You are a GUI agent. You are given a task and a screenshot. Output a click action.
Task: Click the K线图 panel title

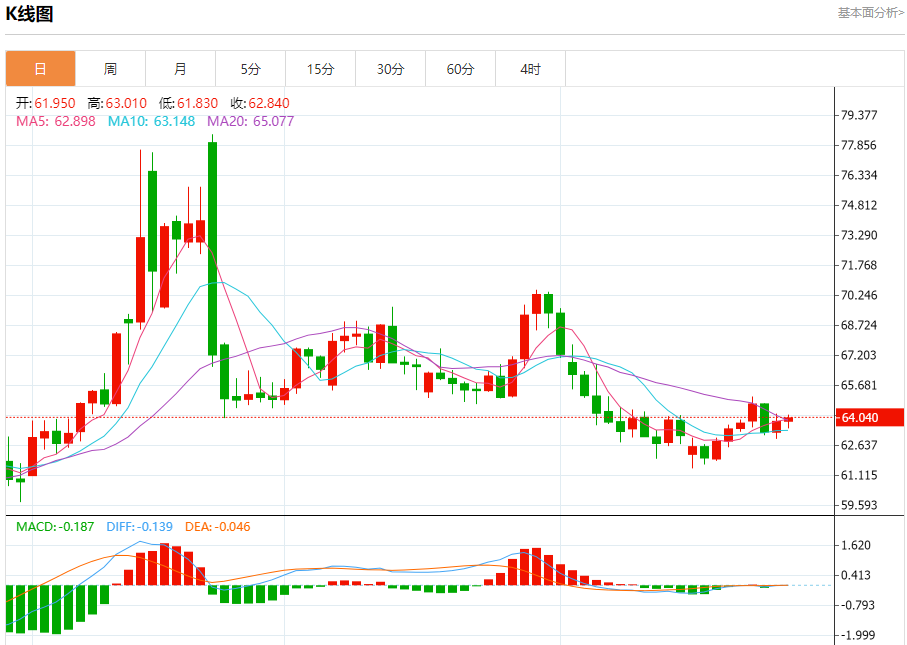(30, 14)
